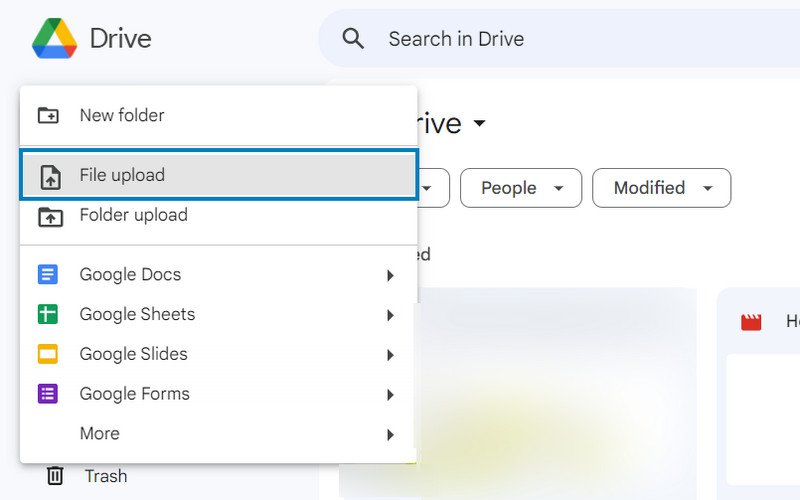Open the My Drive title dropdown arrow
This screenshot has width=800, height=500.
pos(479,123)
